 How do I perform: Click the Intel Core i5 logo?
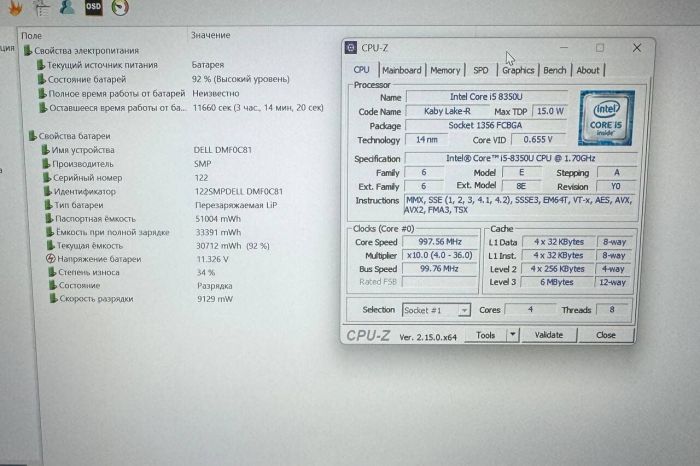coord(607,118)
